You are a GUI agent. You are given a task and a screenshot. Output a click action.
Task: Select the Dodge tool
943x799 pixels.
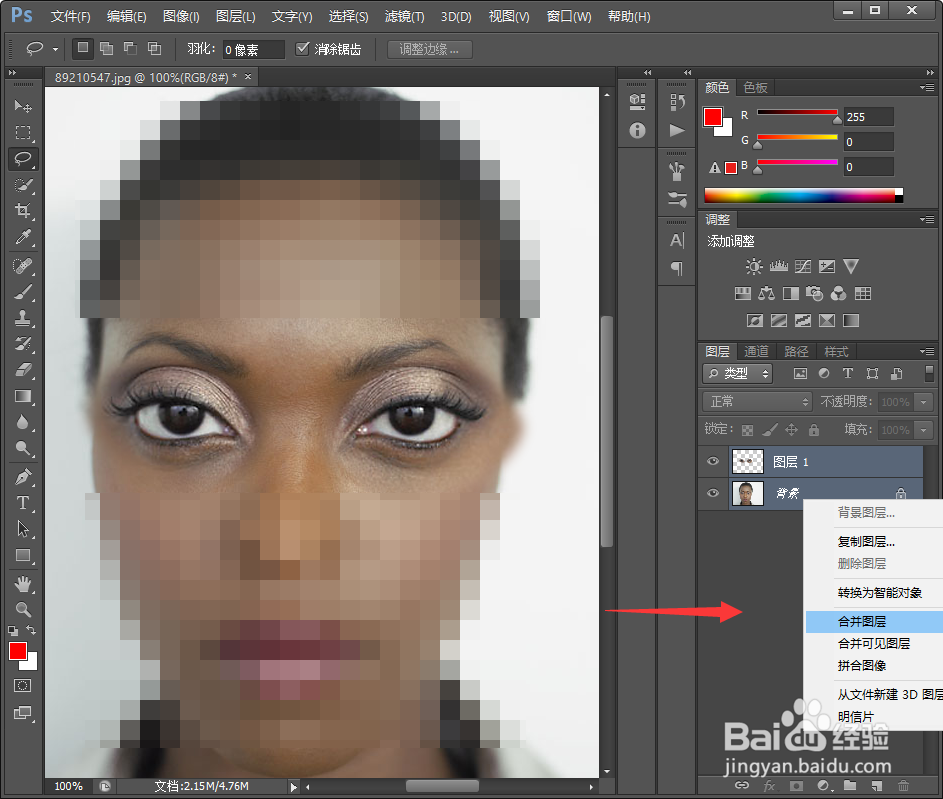(x=23, y=448)
